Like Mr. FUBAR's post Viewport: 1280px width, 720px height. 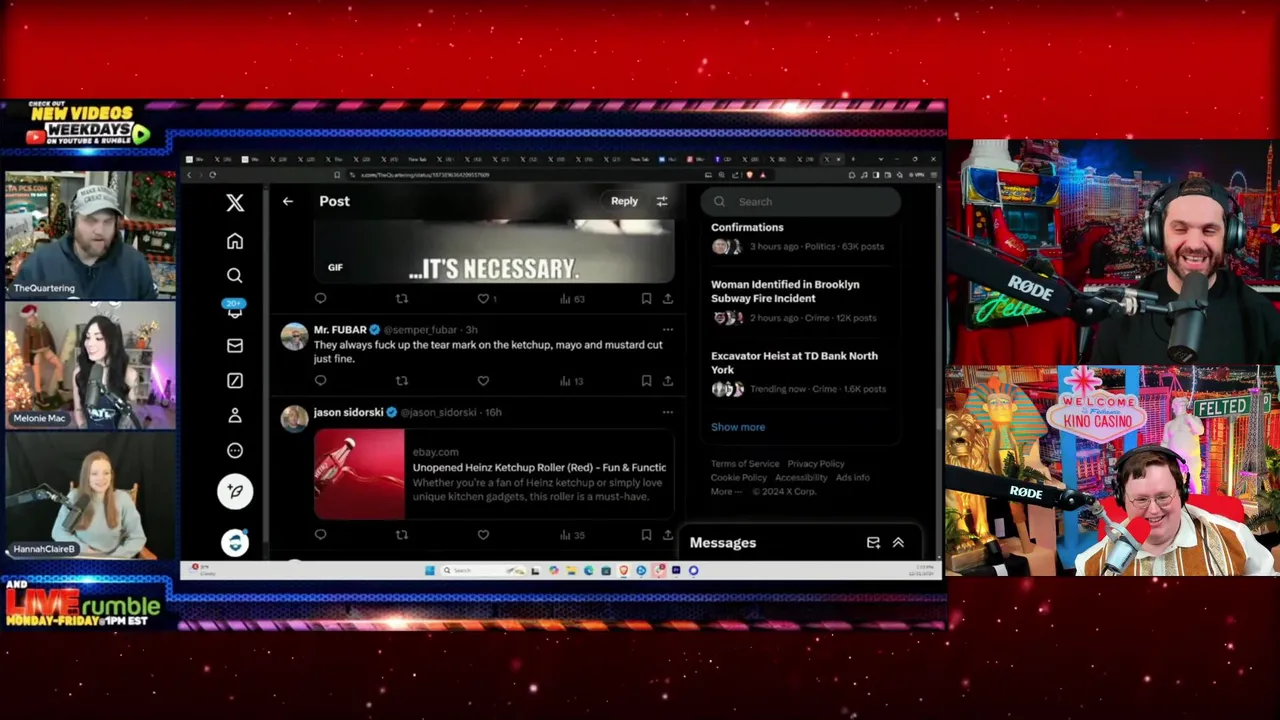[x=483, y=380]
